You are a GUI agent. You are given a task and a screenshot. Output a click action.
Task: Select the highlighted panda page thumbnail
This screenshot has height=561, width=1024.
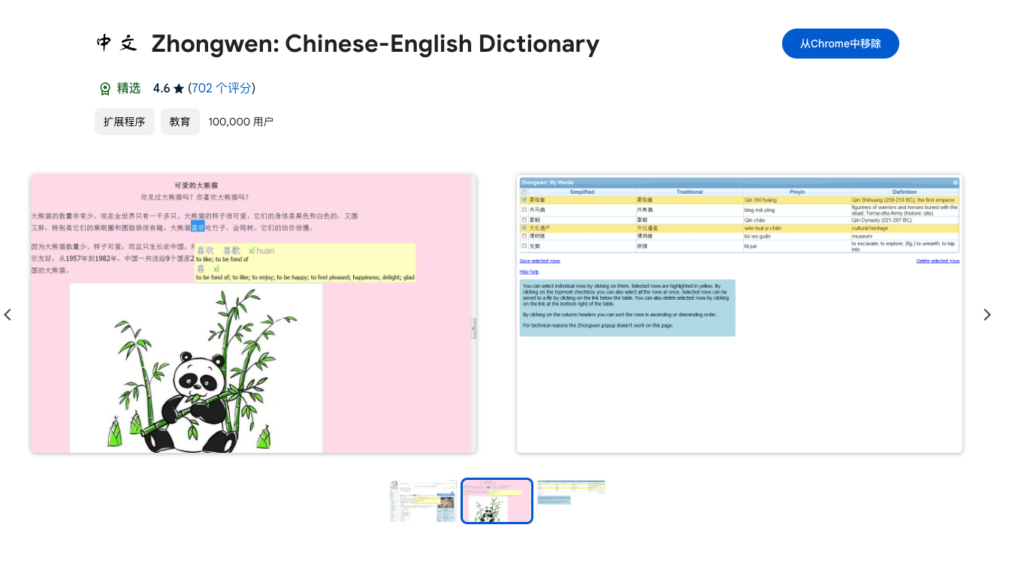tap(497, 500)
